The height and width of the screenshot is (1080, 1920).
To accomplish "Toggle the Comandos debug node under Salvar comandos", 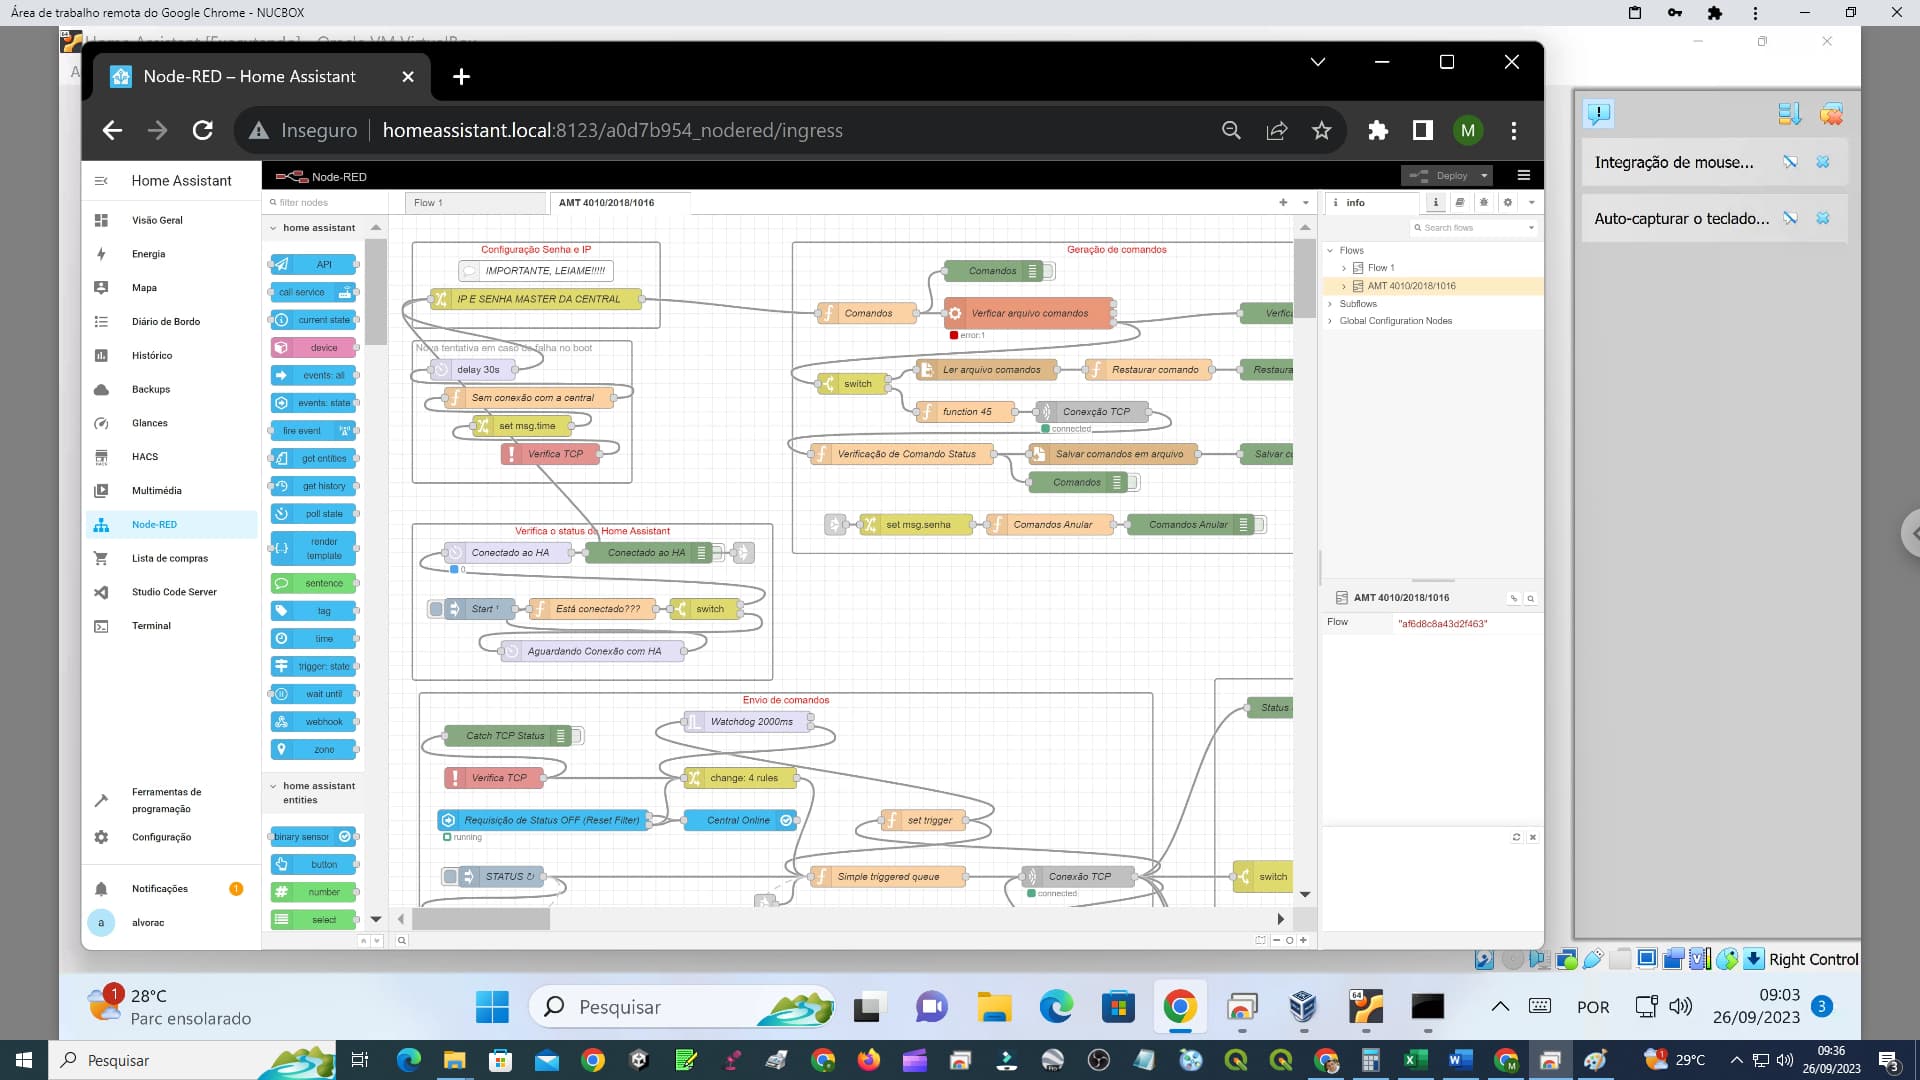I will pos(1133,482).
